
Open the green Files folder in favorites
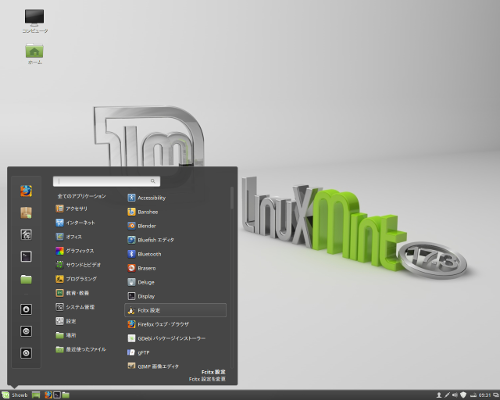tap(26, 279)
